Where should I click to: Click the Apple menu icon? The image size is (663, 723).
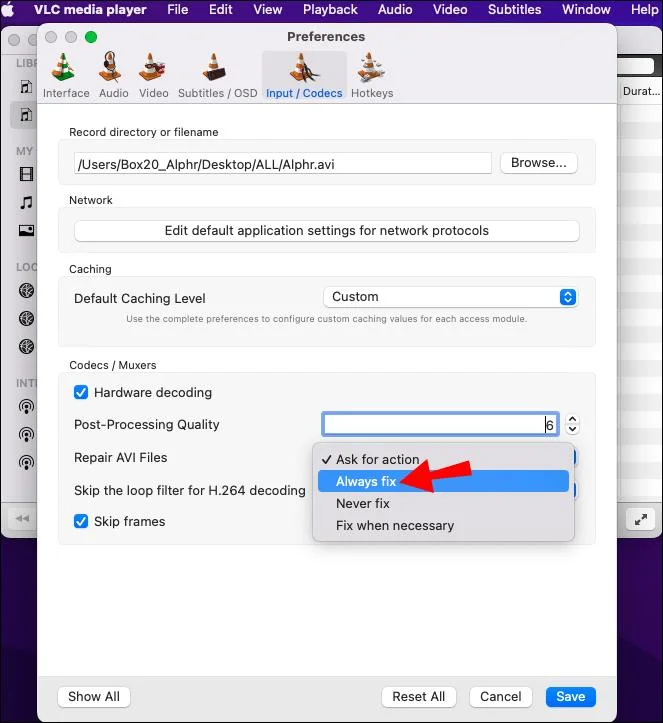[8, 10]
